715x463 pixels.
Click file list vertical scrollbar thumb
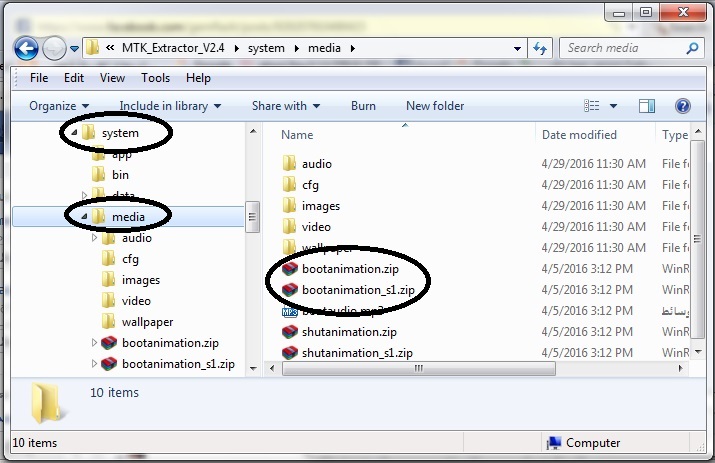[697, 239]
